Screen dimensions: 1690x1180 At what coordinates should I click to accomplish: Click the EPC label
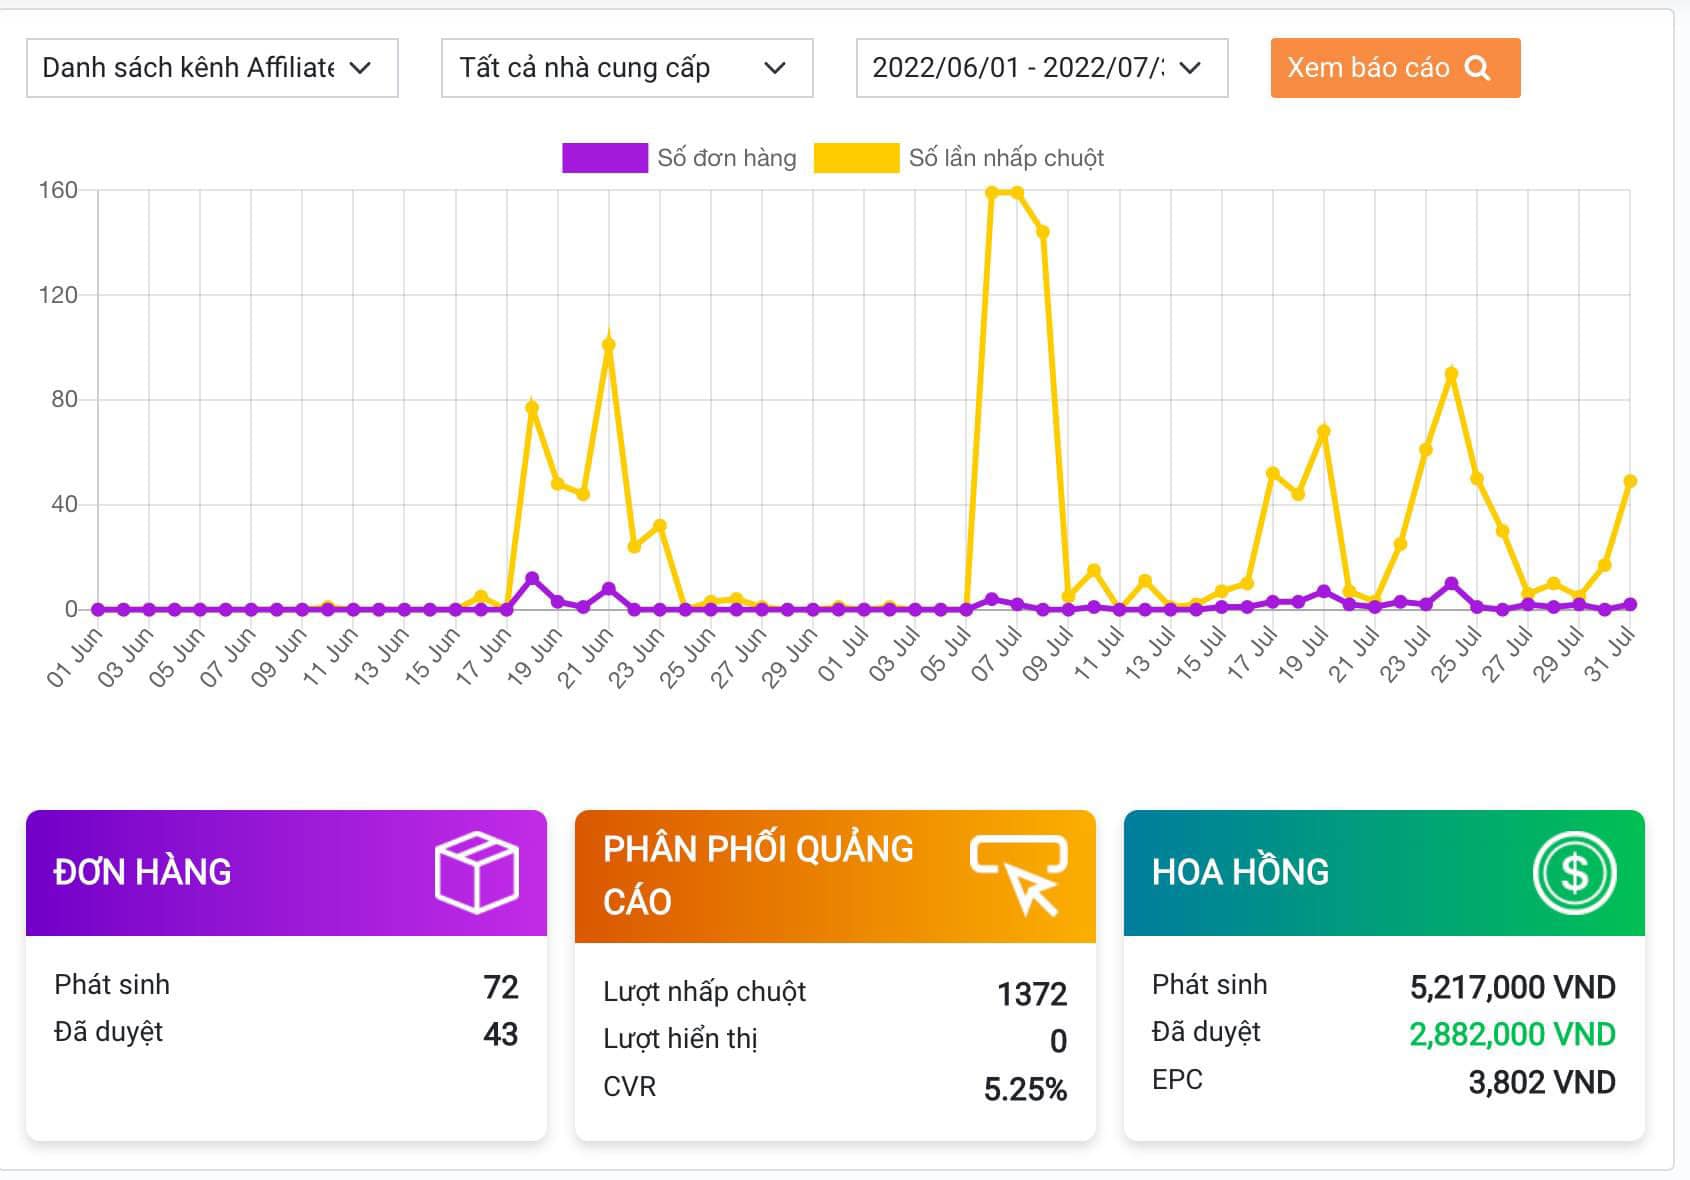pyautogui.click(x=1177, y=1080)
